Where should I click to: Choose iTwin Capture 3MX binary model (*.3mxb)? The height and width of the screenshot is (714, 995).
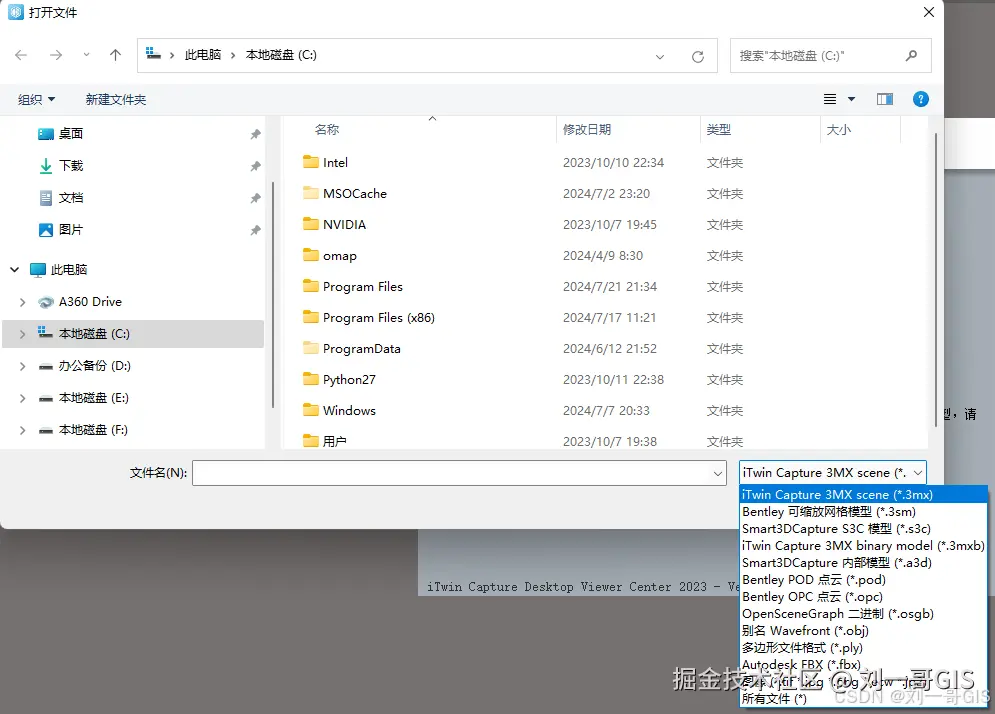(864, 546)
